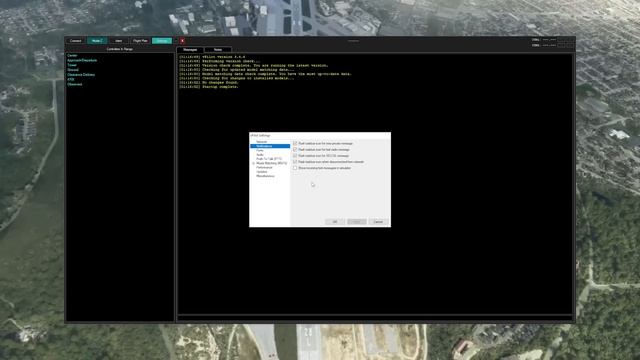Select Model Matching in the settings tree
This screenshot has height=360, width=640.
[x=271, y=163]
